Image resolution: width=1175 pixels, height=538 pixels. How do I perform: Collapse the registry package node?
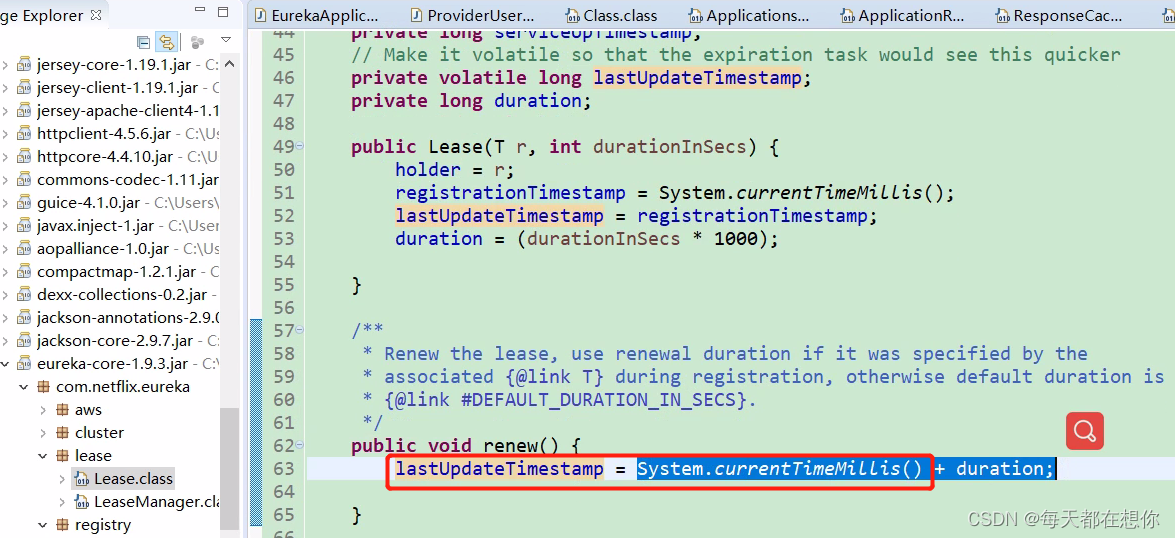[x=43, y=525]
